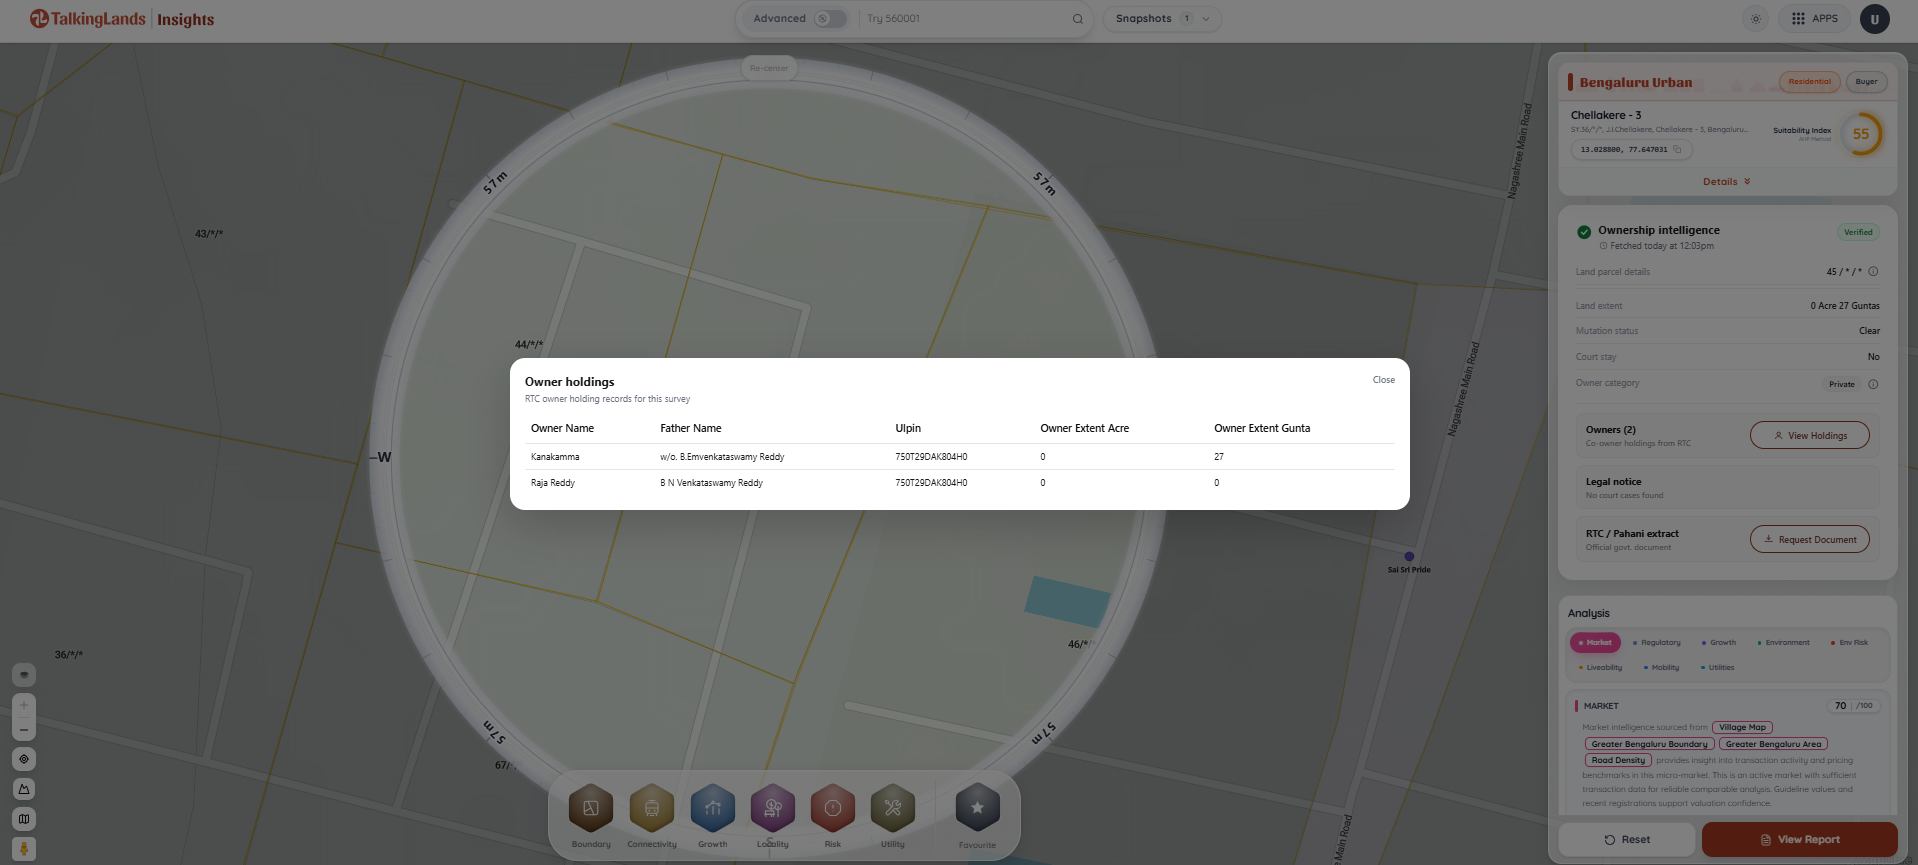Click the View Holdings button
Screen dimensions: 1918x865
pos(1809,436)
